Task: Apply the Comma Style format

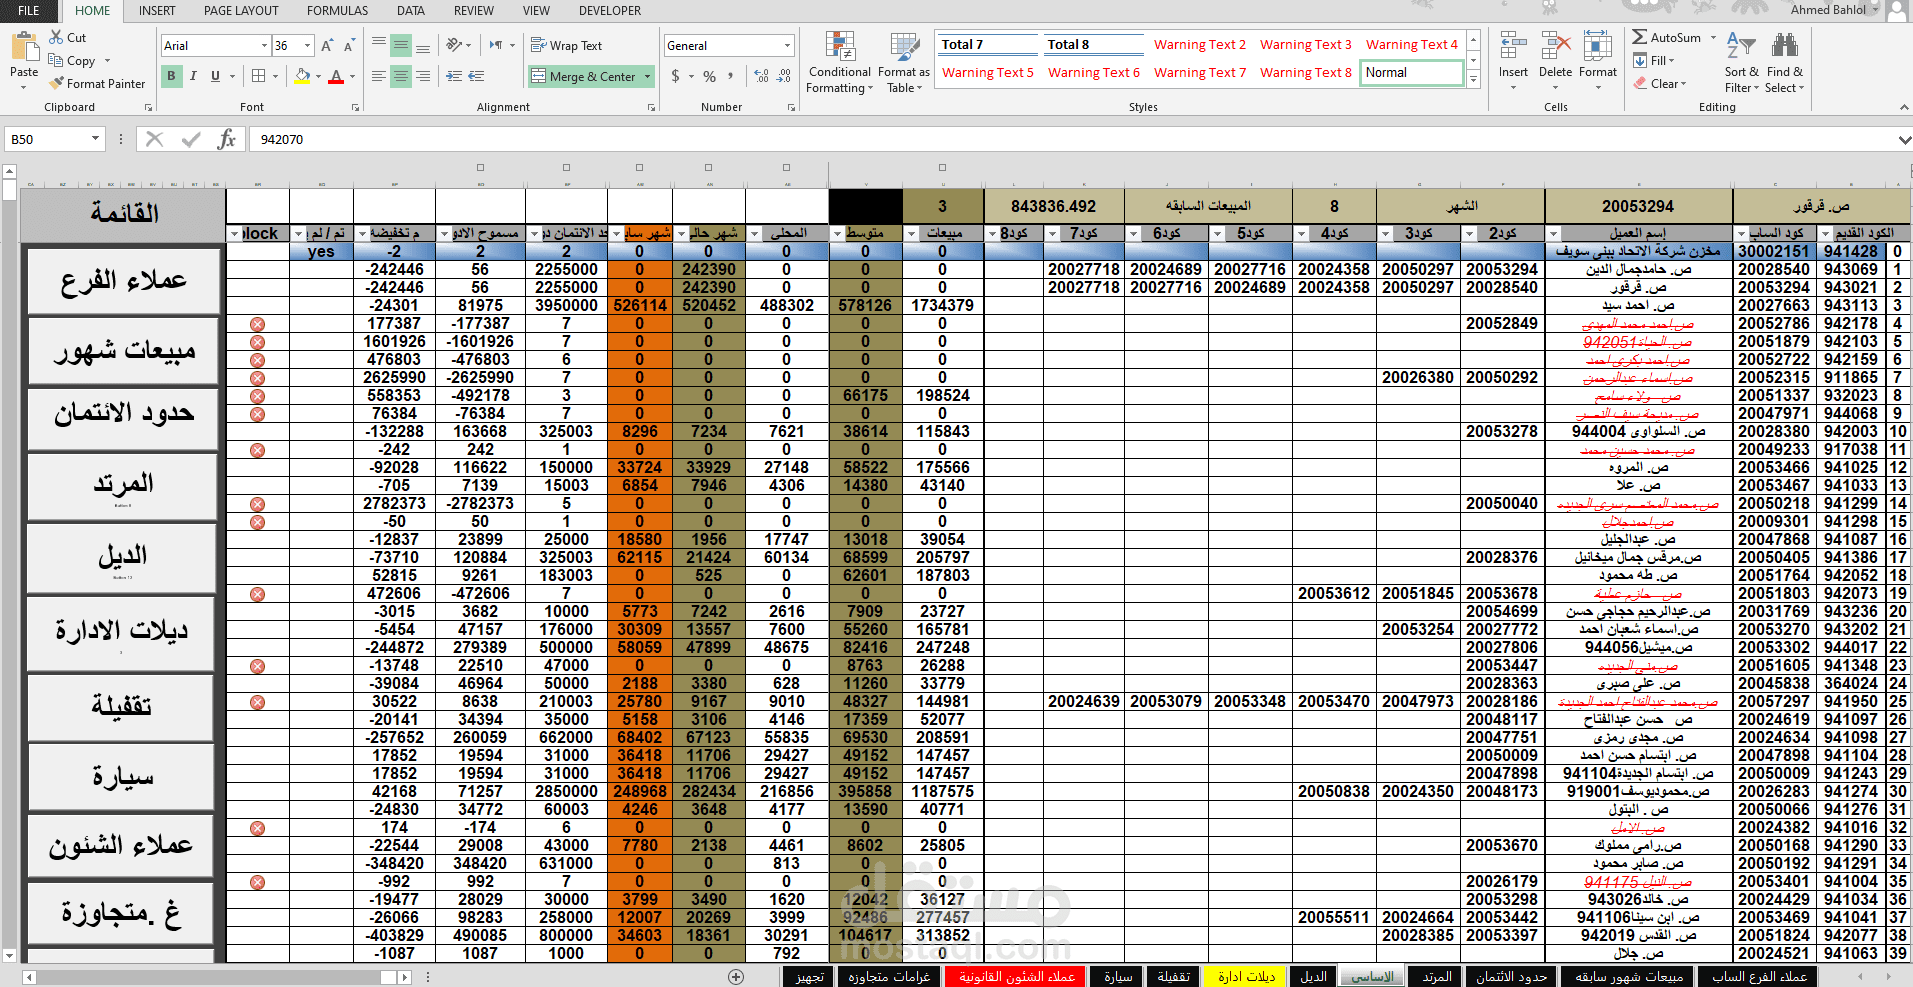Action: click(730, 76)
